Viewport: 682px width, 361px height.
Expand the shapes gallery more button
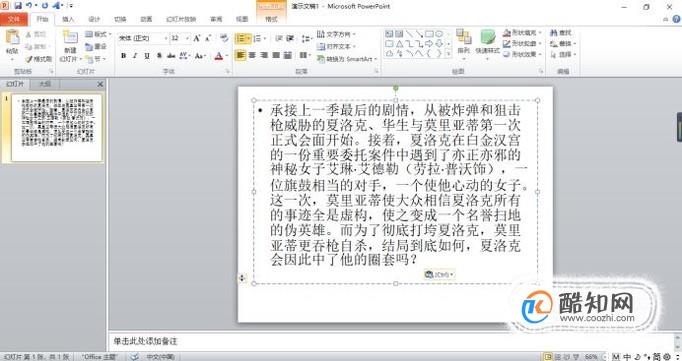click(448, 54)
